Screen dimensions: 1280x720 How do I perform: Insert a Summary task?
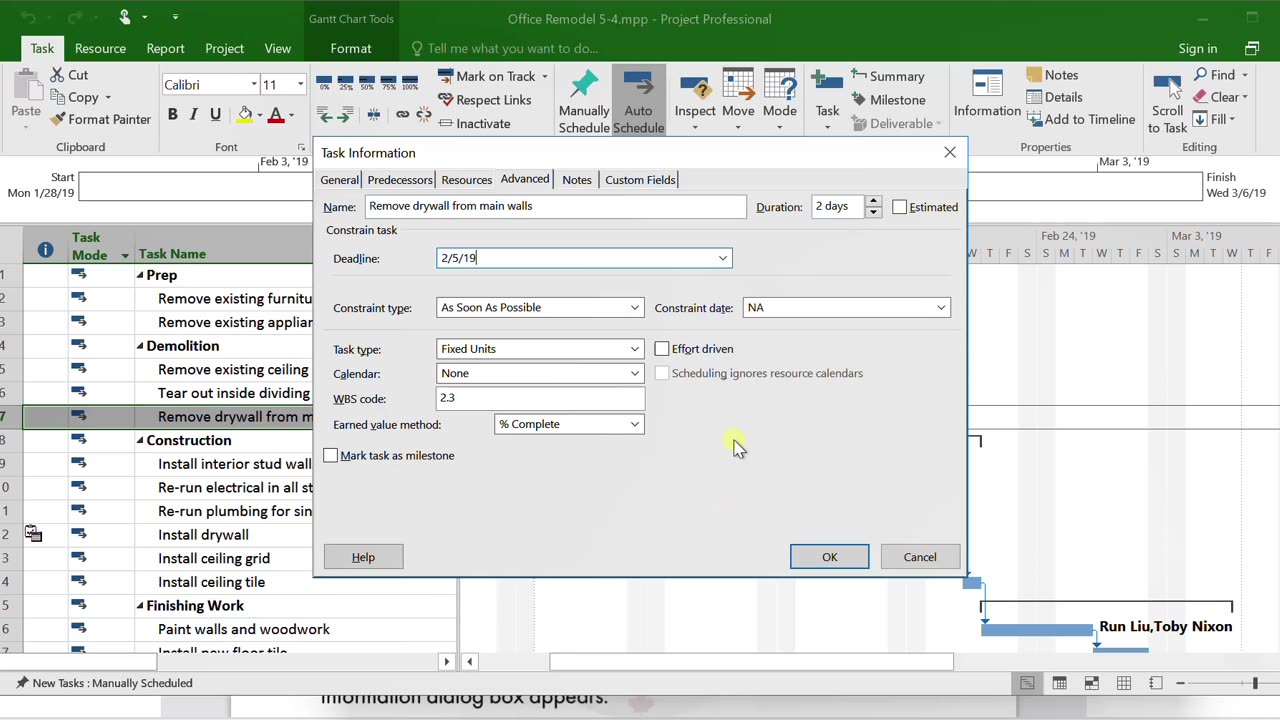point(887,76)
